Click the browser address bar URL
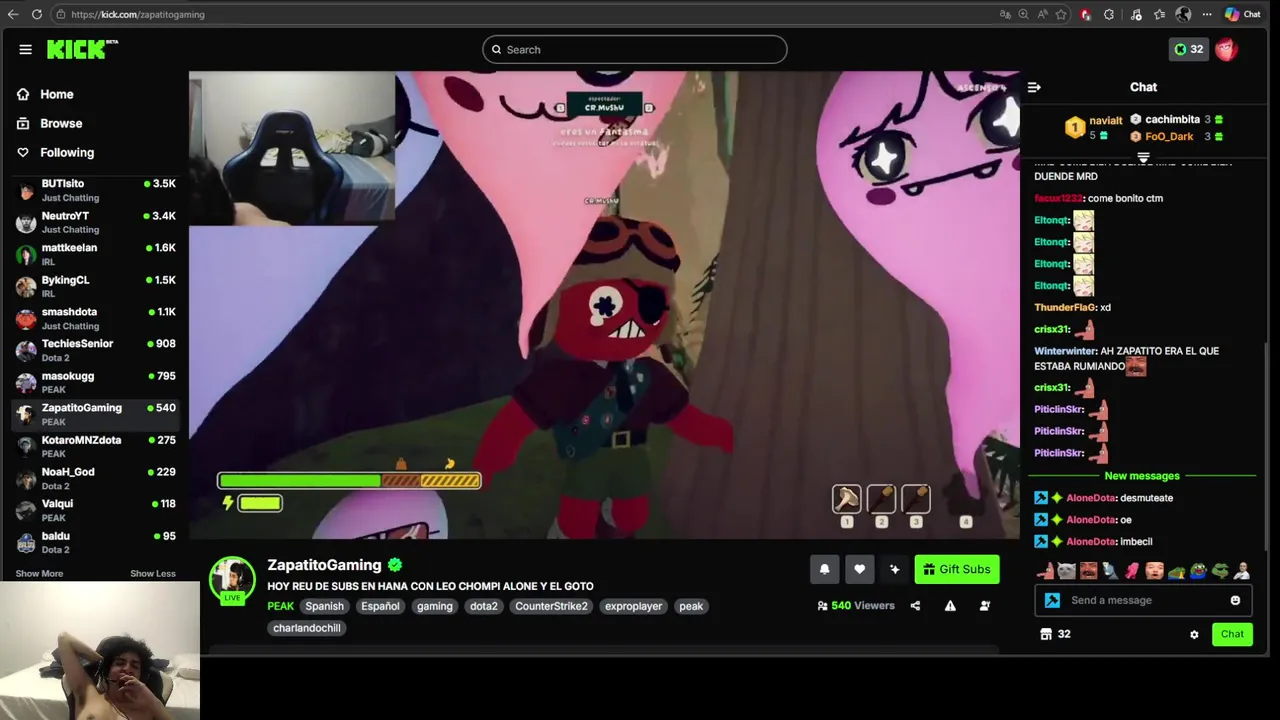The height and width of the screenshot is (720, 1280). 137,14
